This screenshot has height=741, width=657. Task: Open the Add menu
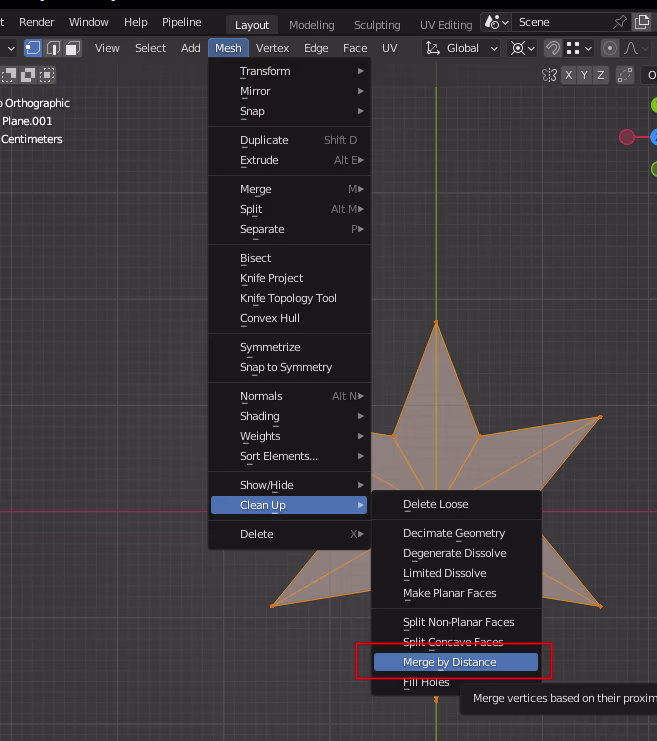pyautogui.click(x=190, y=48)
